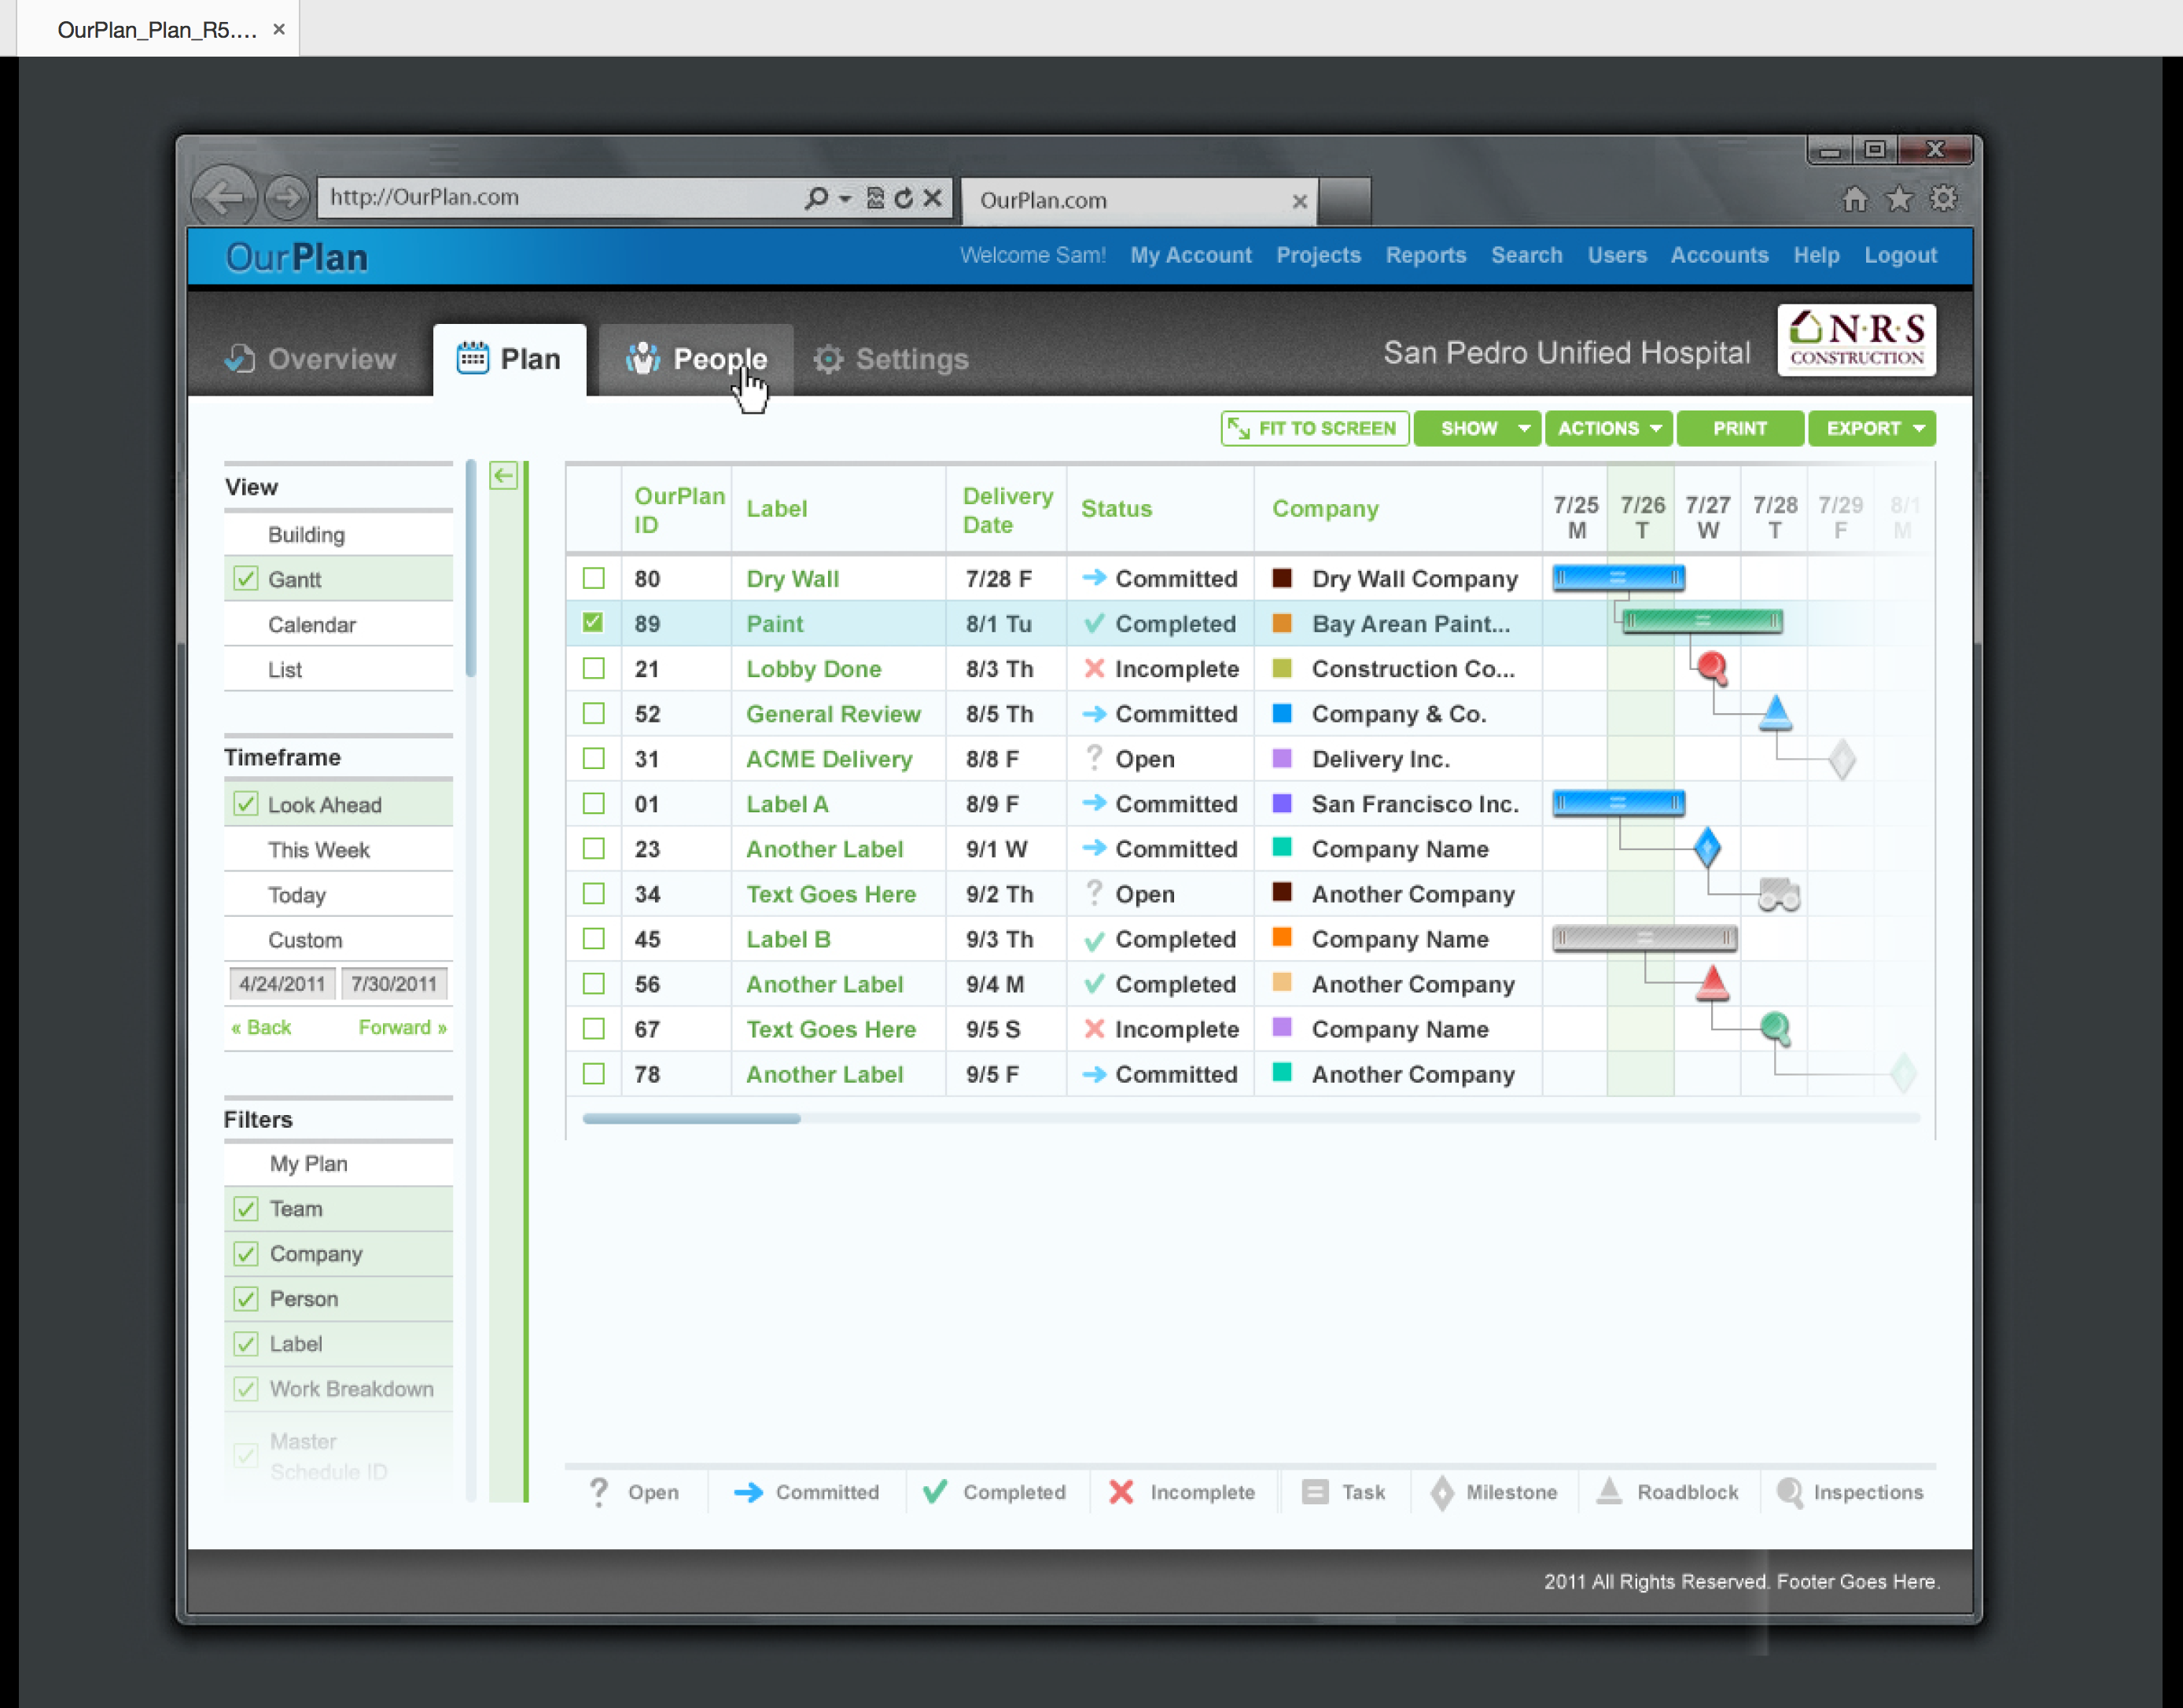Open the Reports menu item
The image size is (2183, 1708).
coord(1425,255)
